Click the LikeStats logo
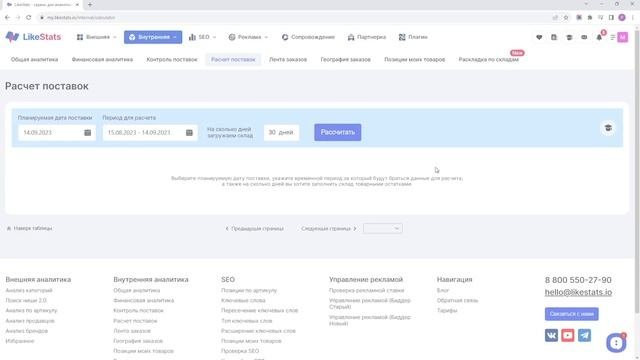640x360 pixels. (33, 37)
